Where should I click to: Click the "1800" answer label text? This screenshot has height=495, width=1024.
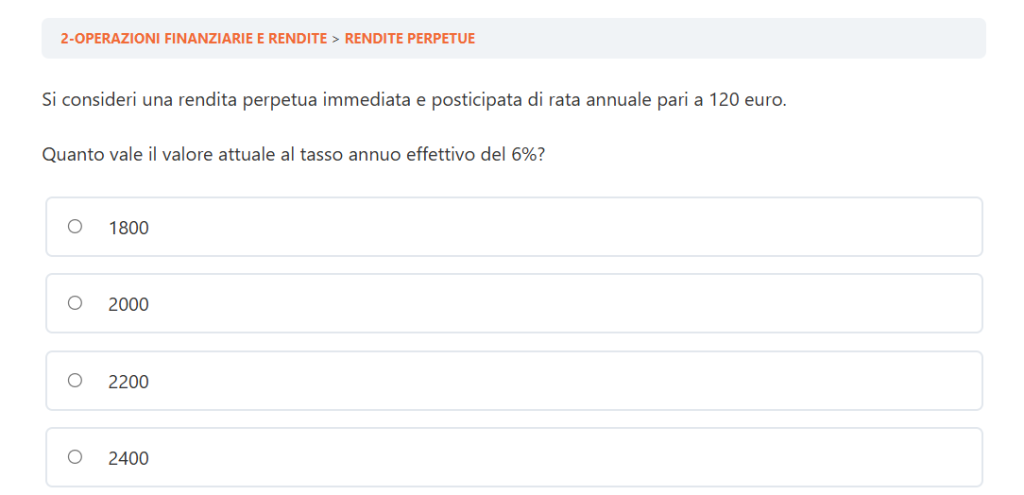coord(128,228)
